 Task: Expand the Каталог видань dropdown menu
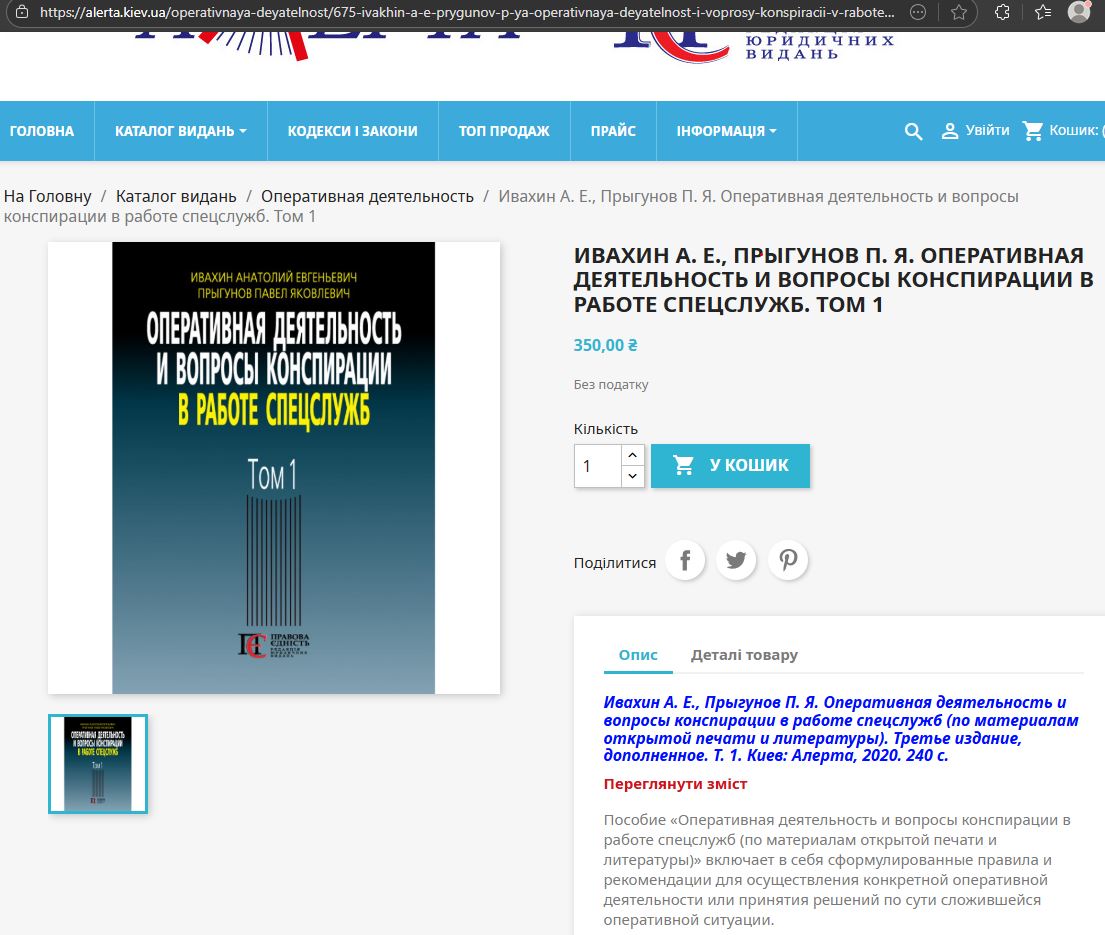(180, 131)
